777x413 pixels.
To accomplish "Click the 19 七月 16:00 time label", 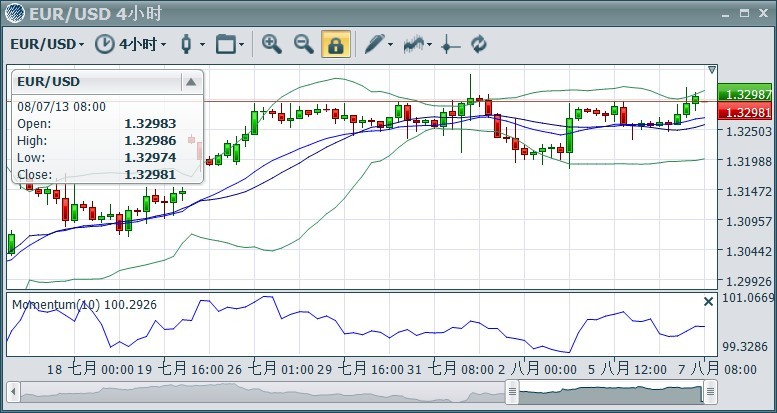I will tap(180, 369).
